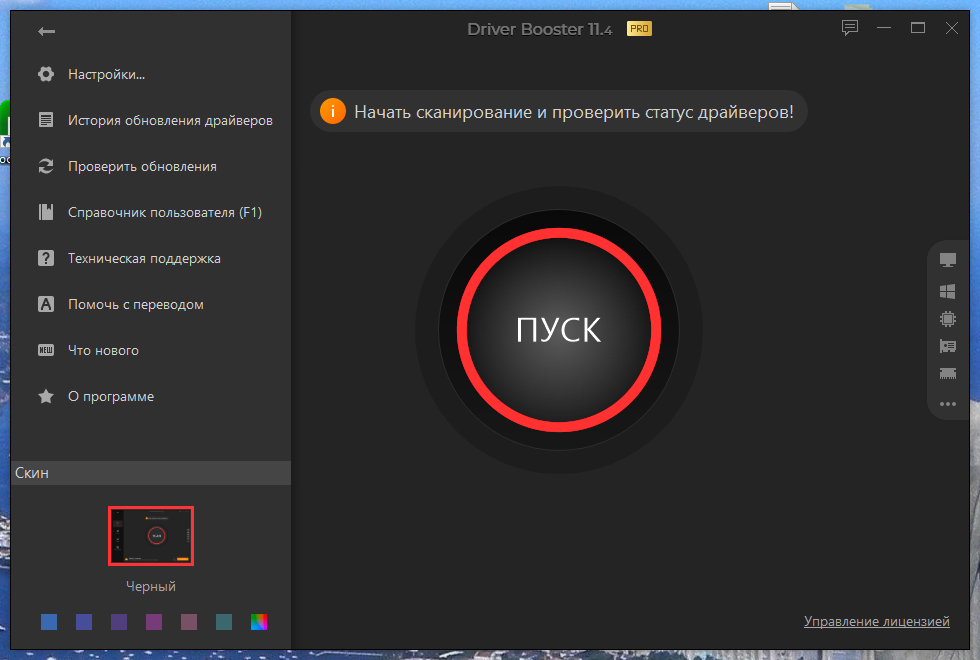Open the feedback chat bubble icon in the title bar

(849, 28)
